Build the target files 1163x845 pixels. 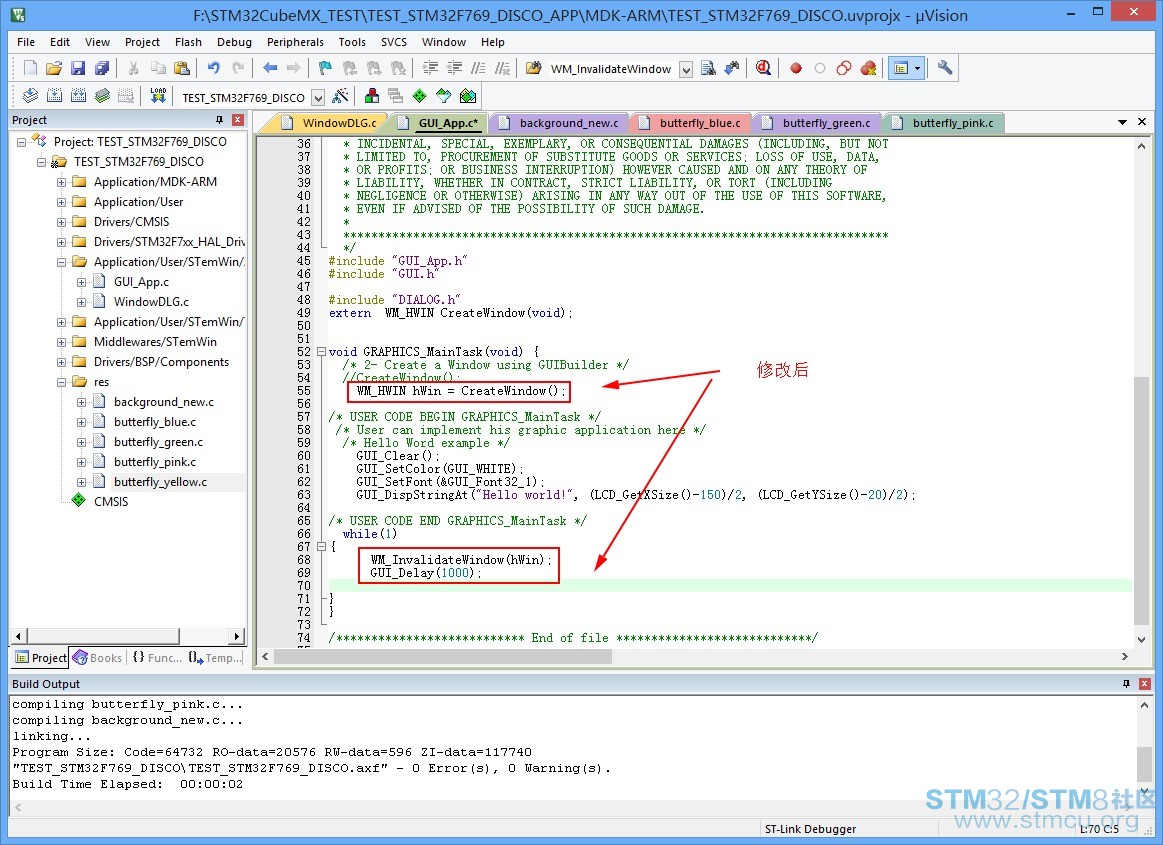coord(54,96)
